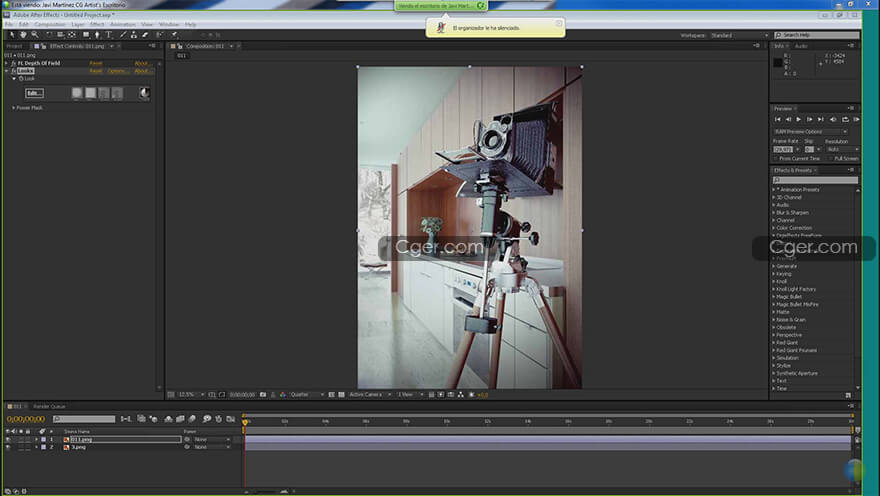Open the Looks effect Options link
The height and width of the screenshot is (496, 880).
tap(117, 71)
